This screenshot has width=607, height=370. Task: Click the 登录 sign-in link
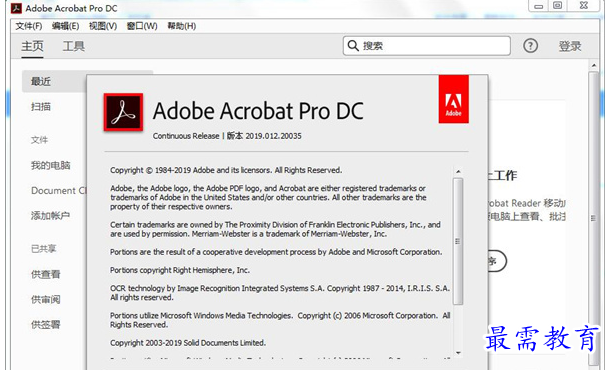(x=570, y=46)
